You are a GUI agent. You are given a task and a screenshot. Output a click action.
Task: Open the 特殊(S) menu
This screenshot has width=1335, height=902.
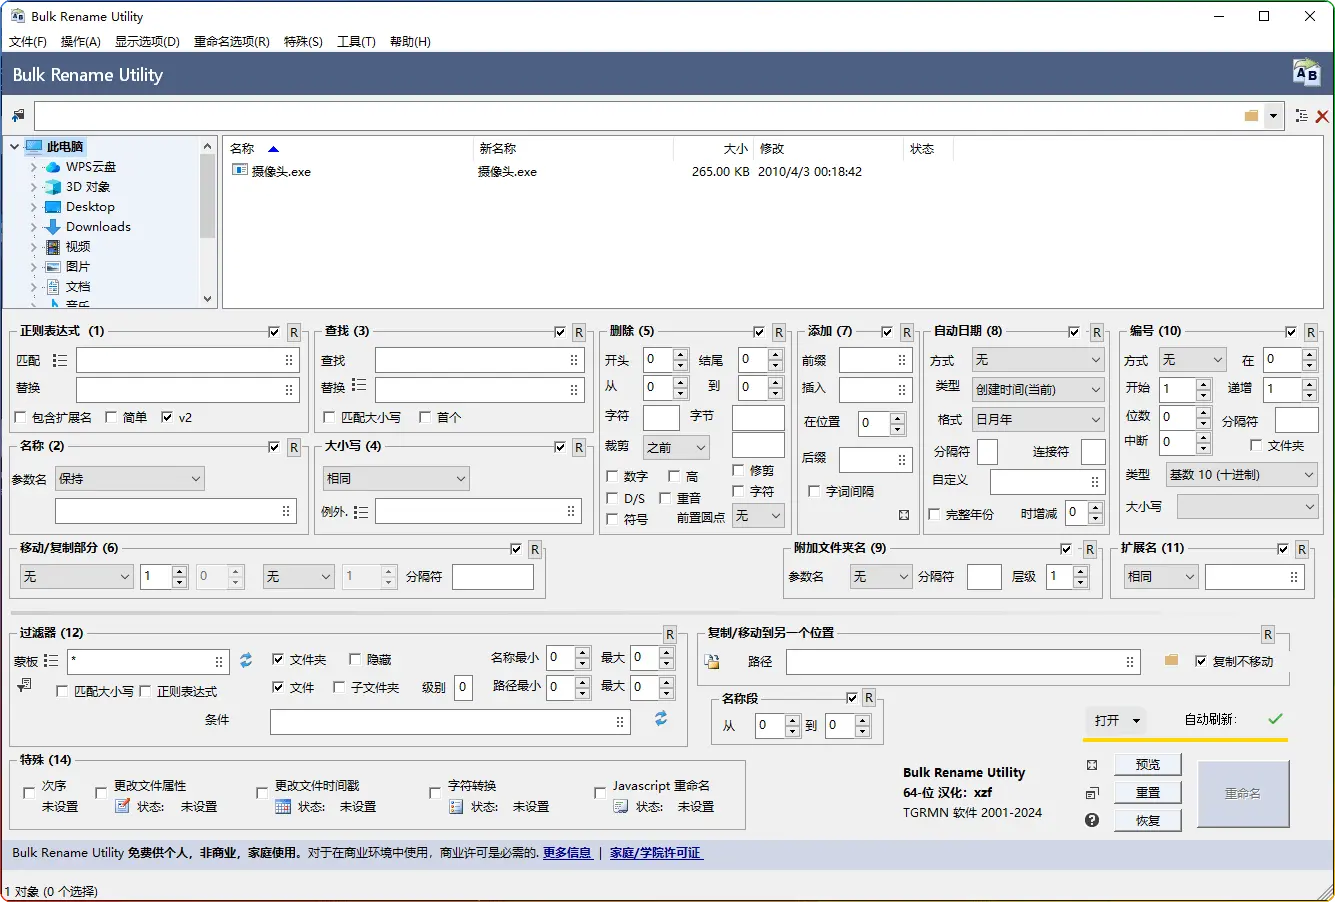pyautogui.click(x=303, y=42)
